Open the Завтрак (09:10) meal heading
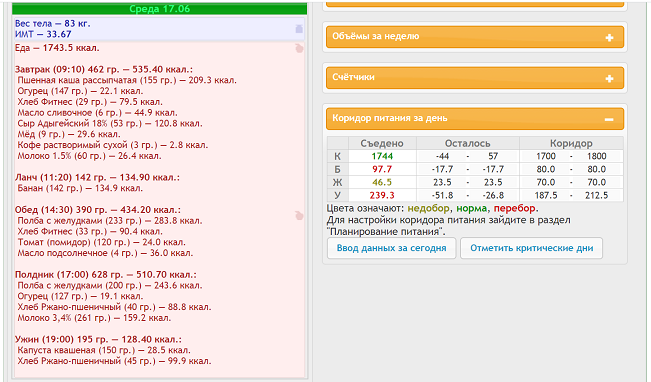651x382 pixels. [104, 69]
